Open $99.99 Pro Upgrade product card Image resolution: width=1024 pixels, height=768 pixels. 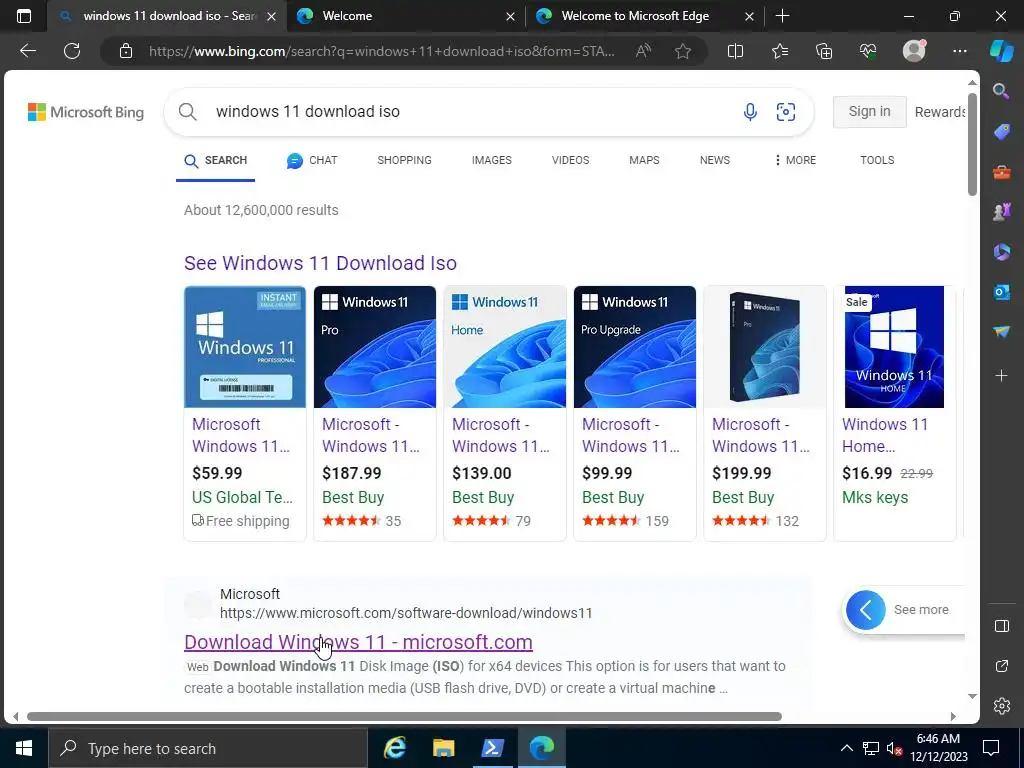point(635,413)
